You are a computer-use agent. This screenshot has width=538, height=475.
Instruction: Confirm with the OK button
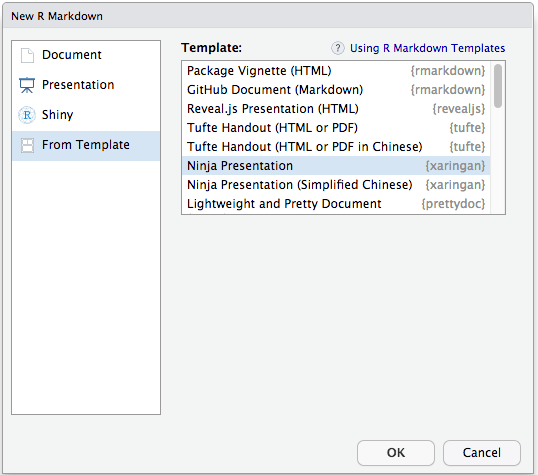point(396,453)
